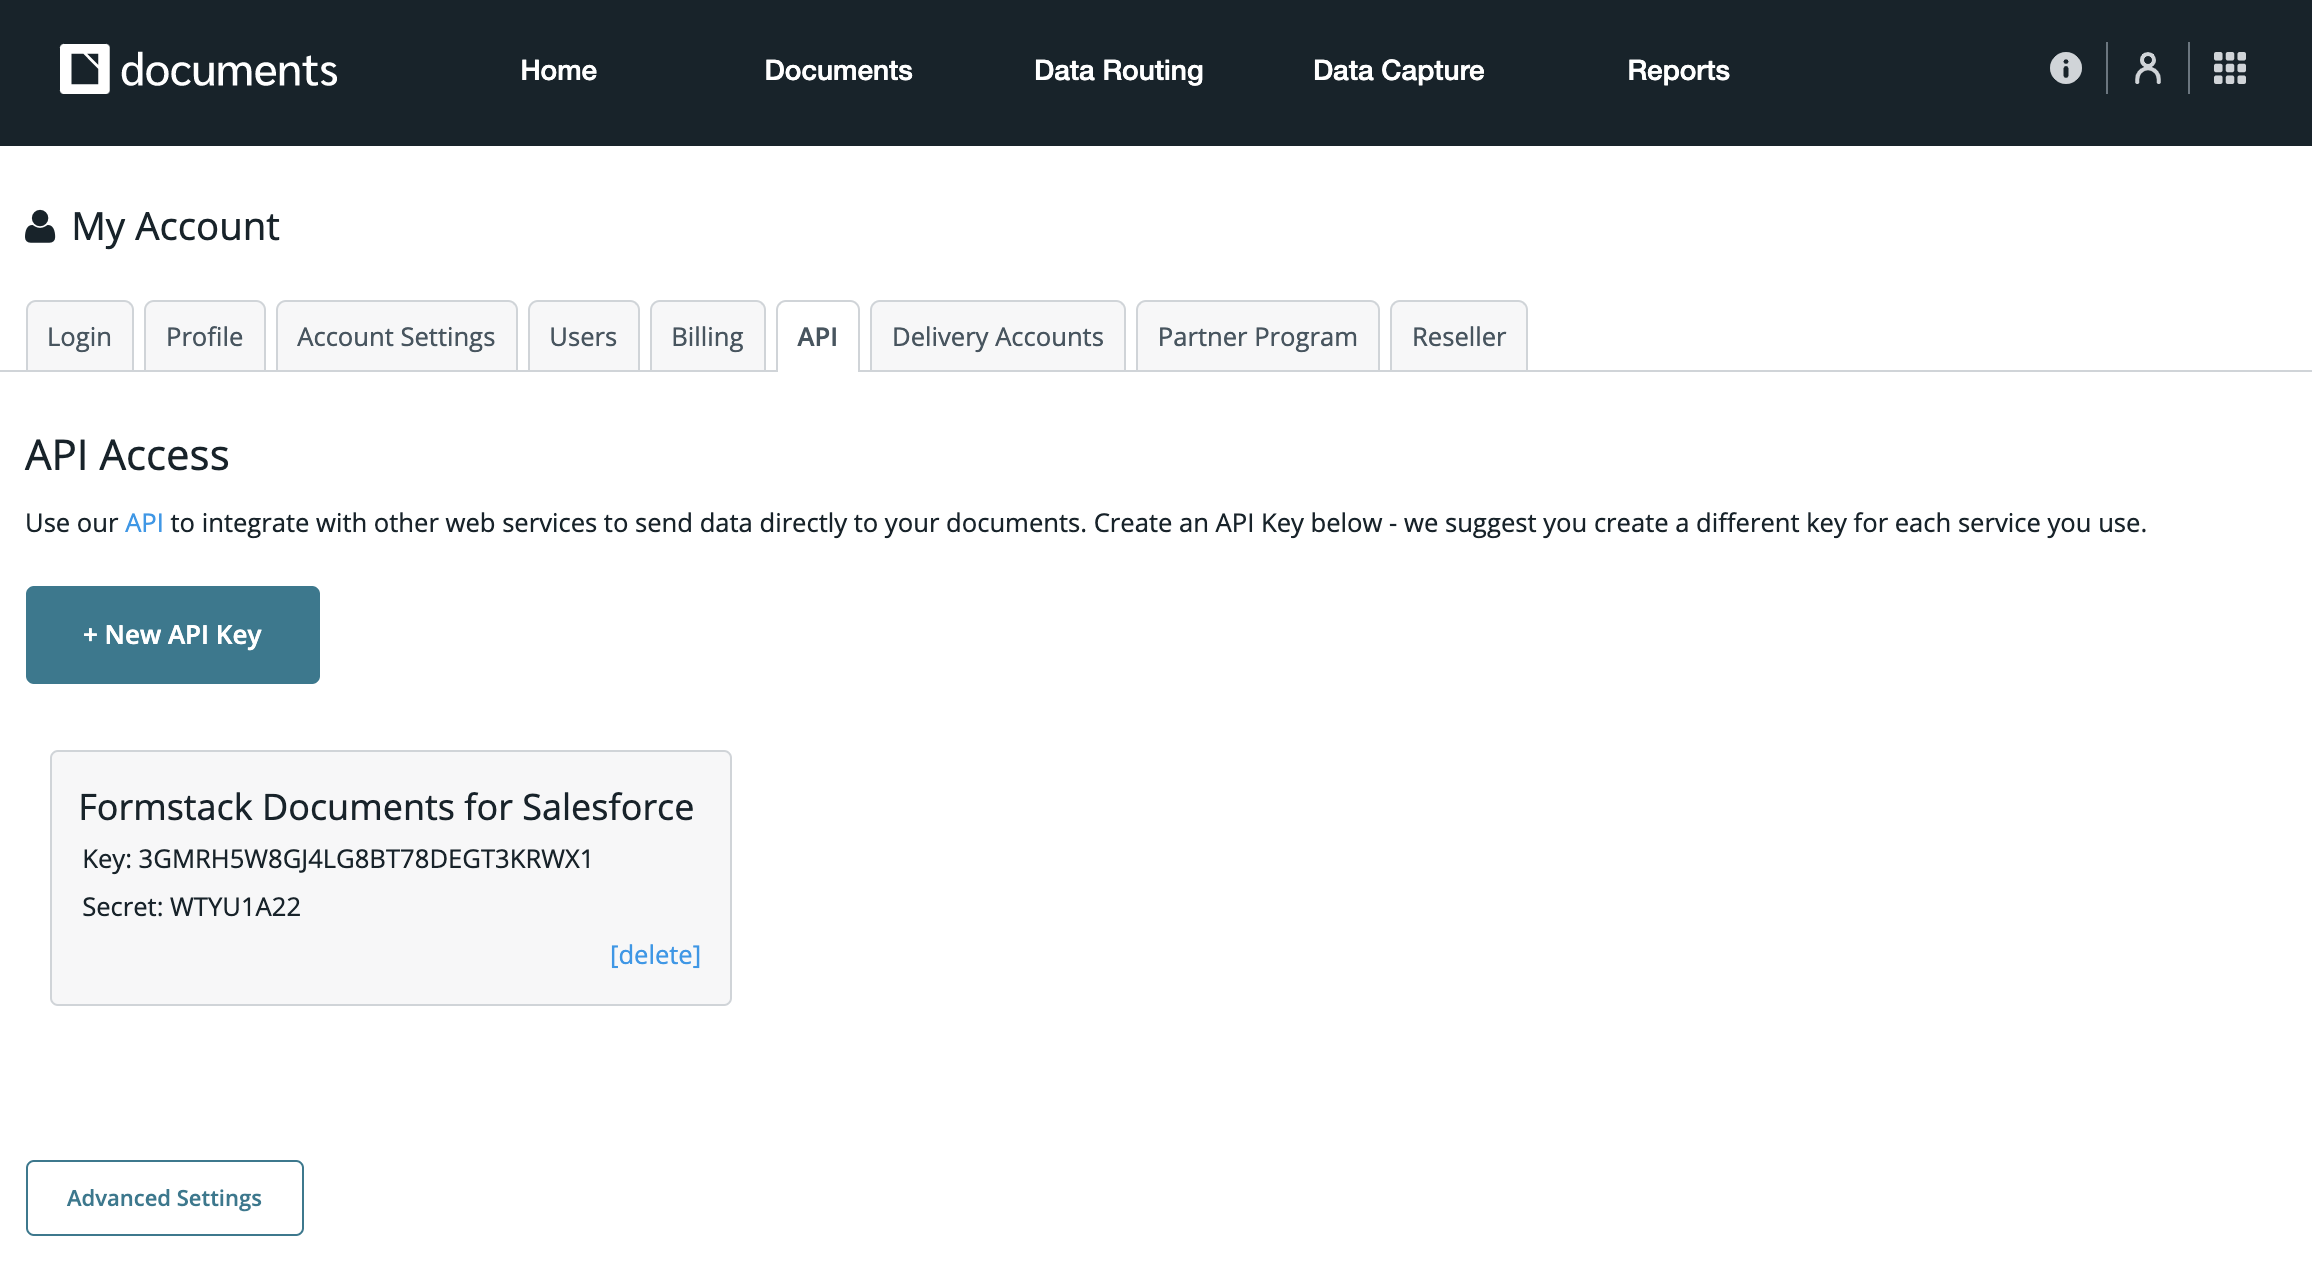Viewport: 2312px width, 1264px height.
Task: Create a New API Key
Action: coord(173,635)
